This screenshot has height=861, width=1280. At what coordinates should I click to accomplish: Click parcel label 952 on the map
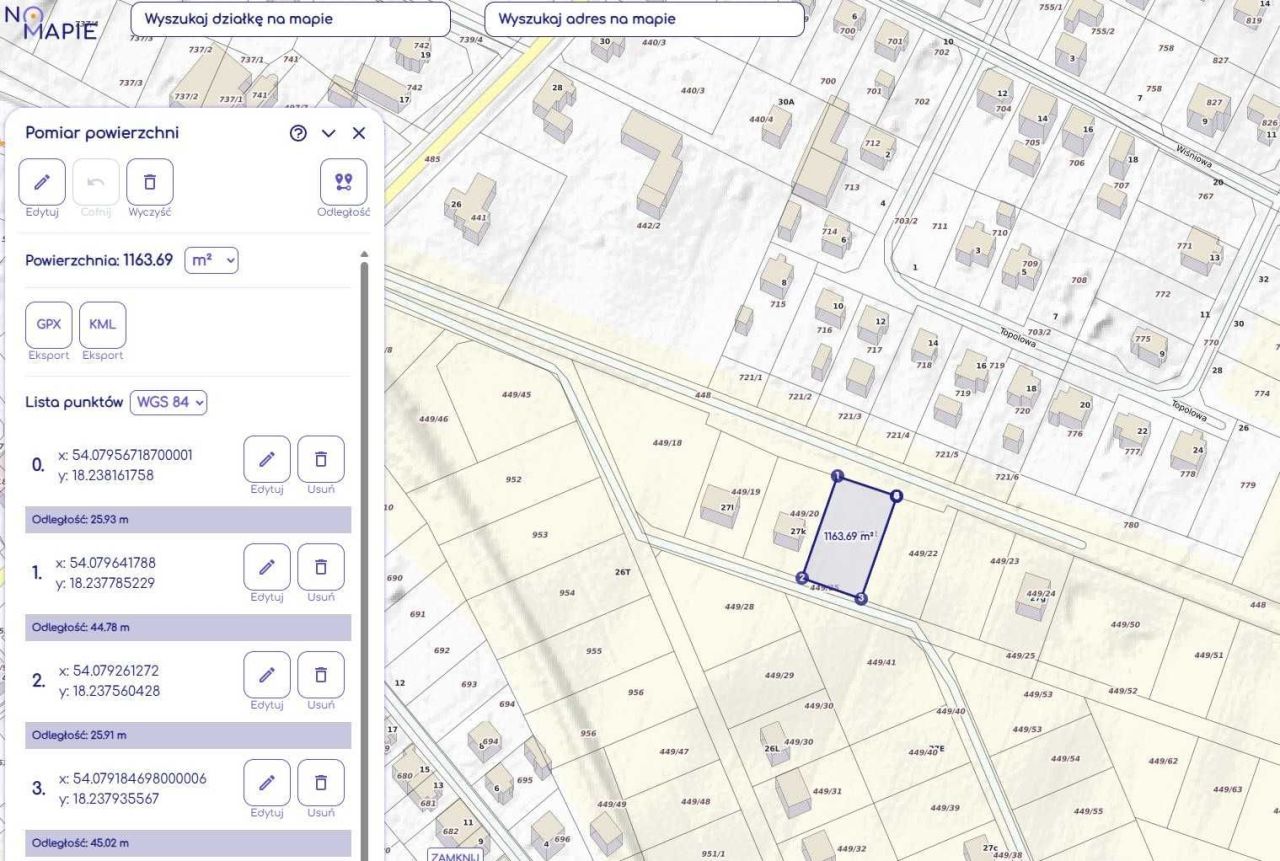click(x=513, y=479)
